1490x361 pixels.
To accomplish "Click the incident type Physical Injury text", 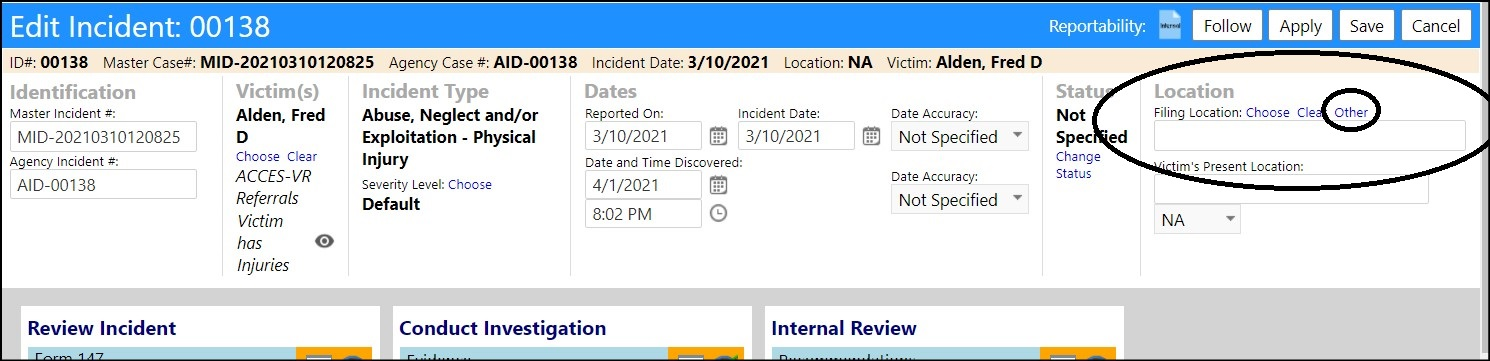I will point(449,137).
